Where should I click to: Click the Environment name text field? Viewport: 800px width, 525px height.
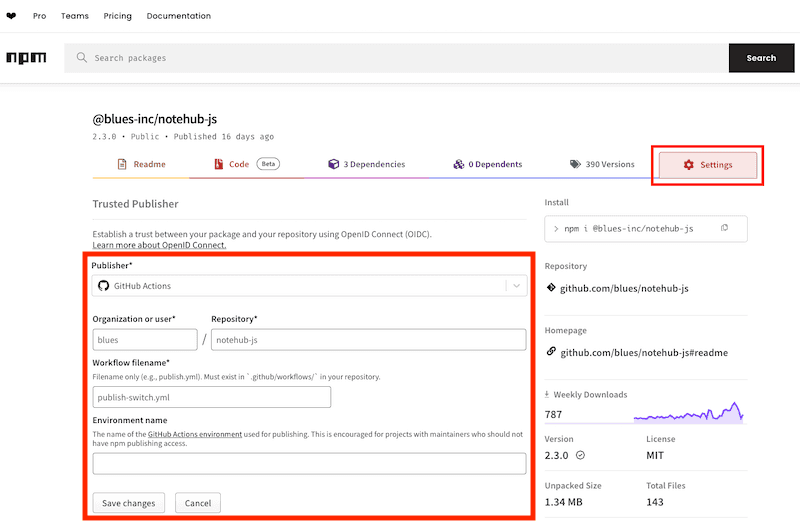coord(309,463)
